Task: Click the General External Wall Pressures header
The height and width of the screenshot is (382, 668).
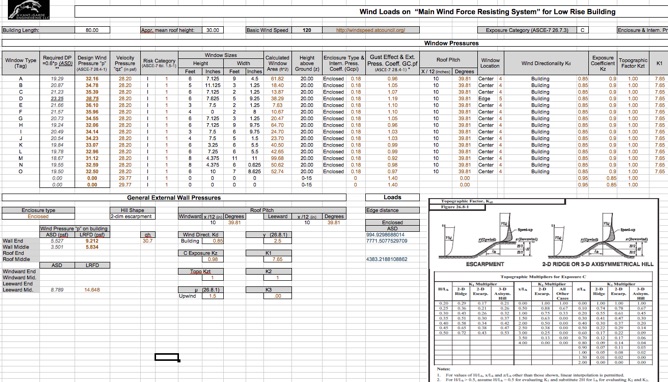Action: 174,198
